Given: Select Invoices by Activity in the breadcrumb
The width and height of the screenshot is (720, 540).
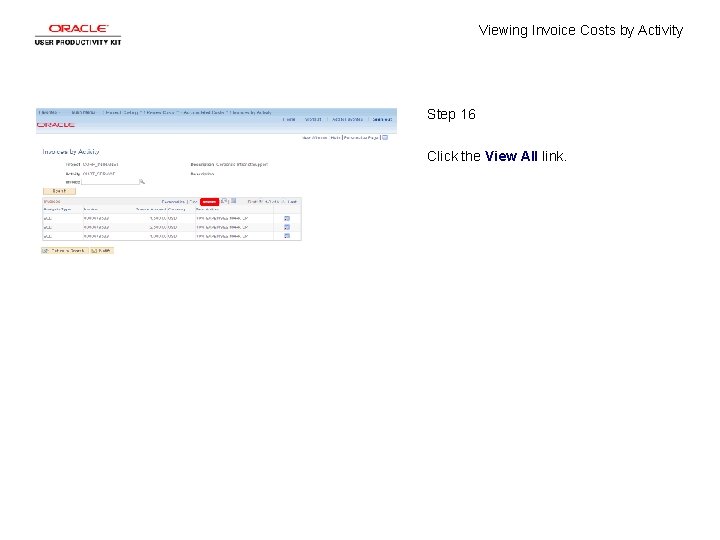Looking at the screenshot, I should click(251, 112).
